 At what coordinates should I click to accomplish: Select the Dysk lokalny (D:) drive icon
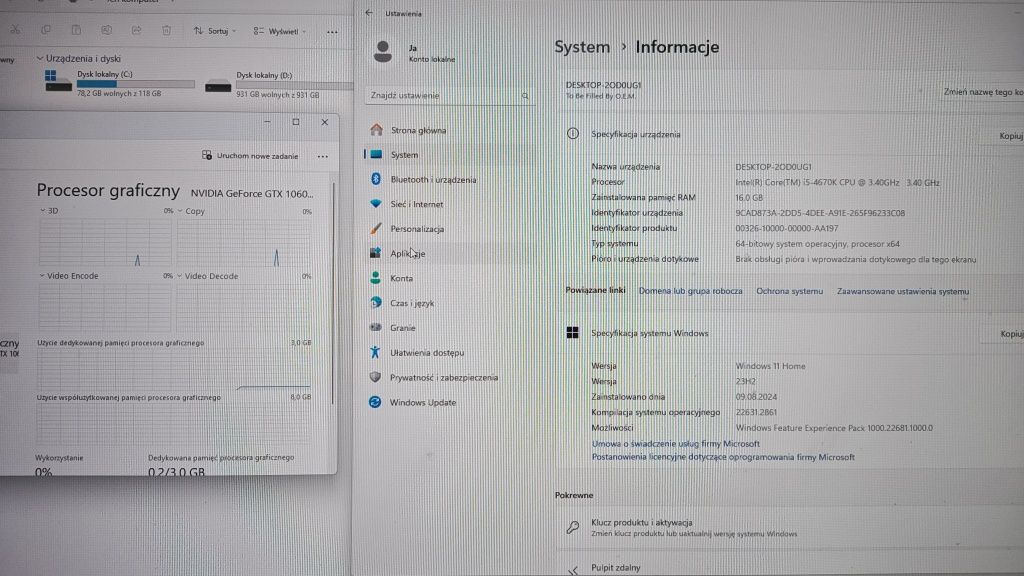pyautogui.click(x=218, y=86)
